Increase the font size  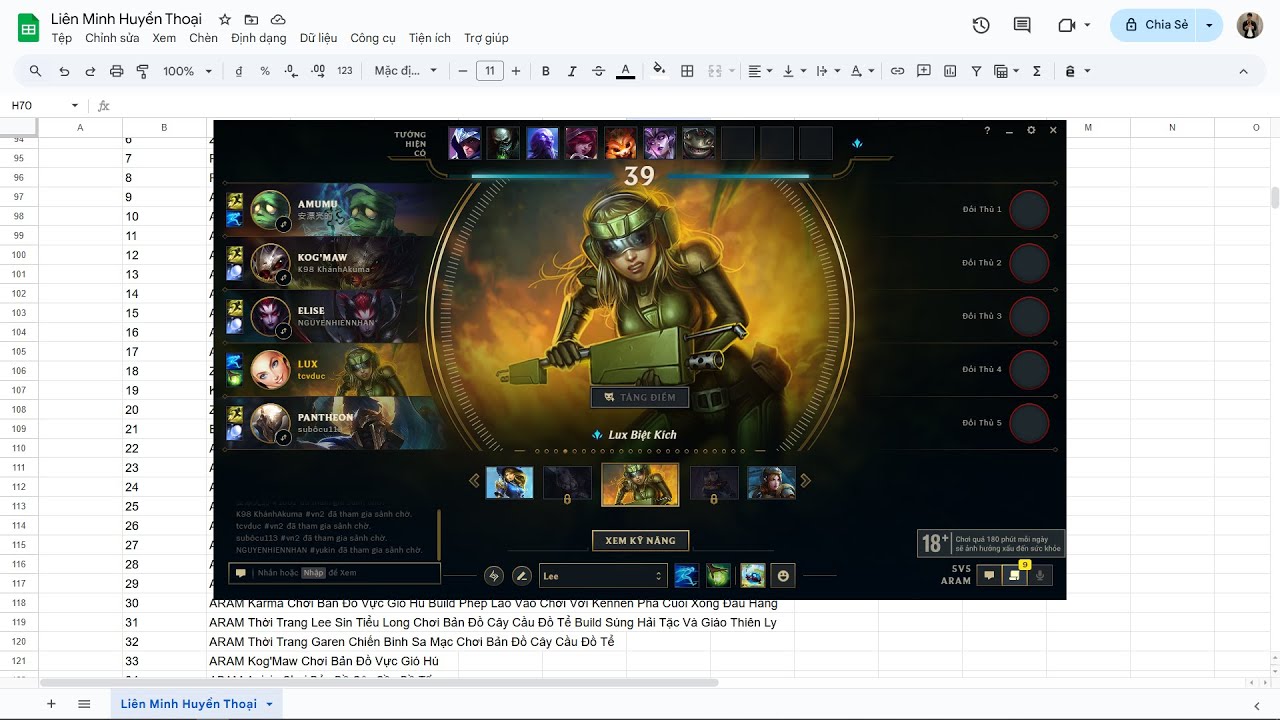[x=516, y=71]
